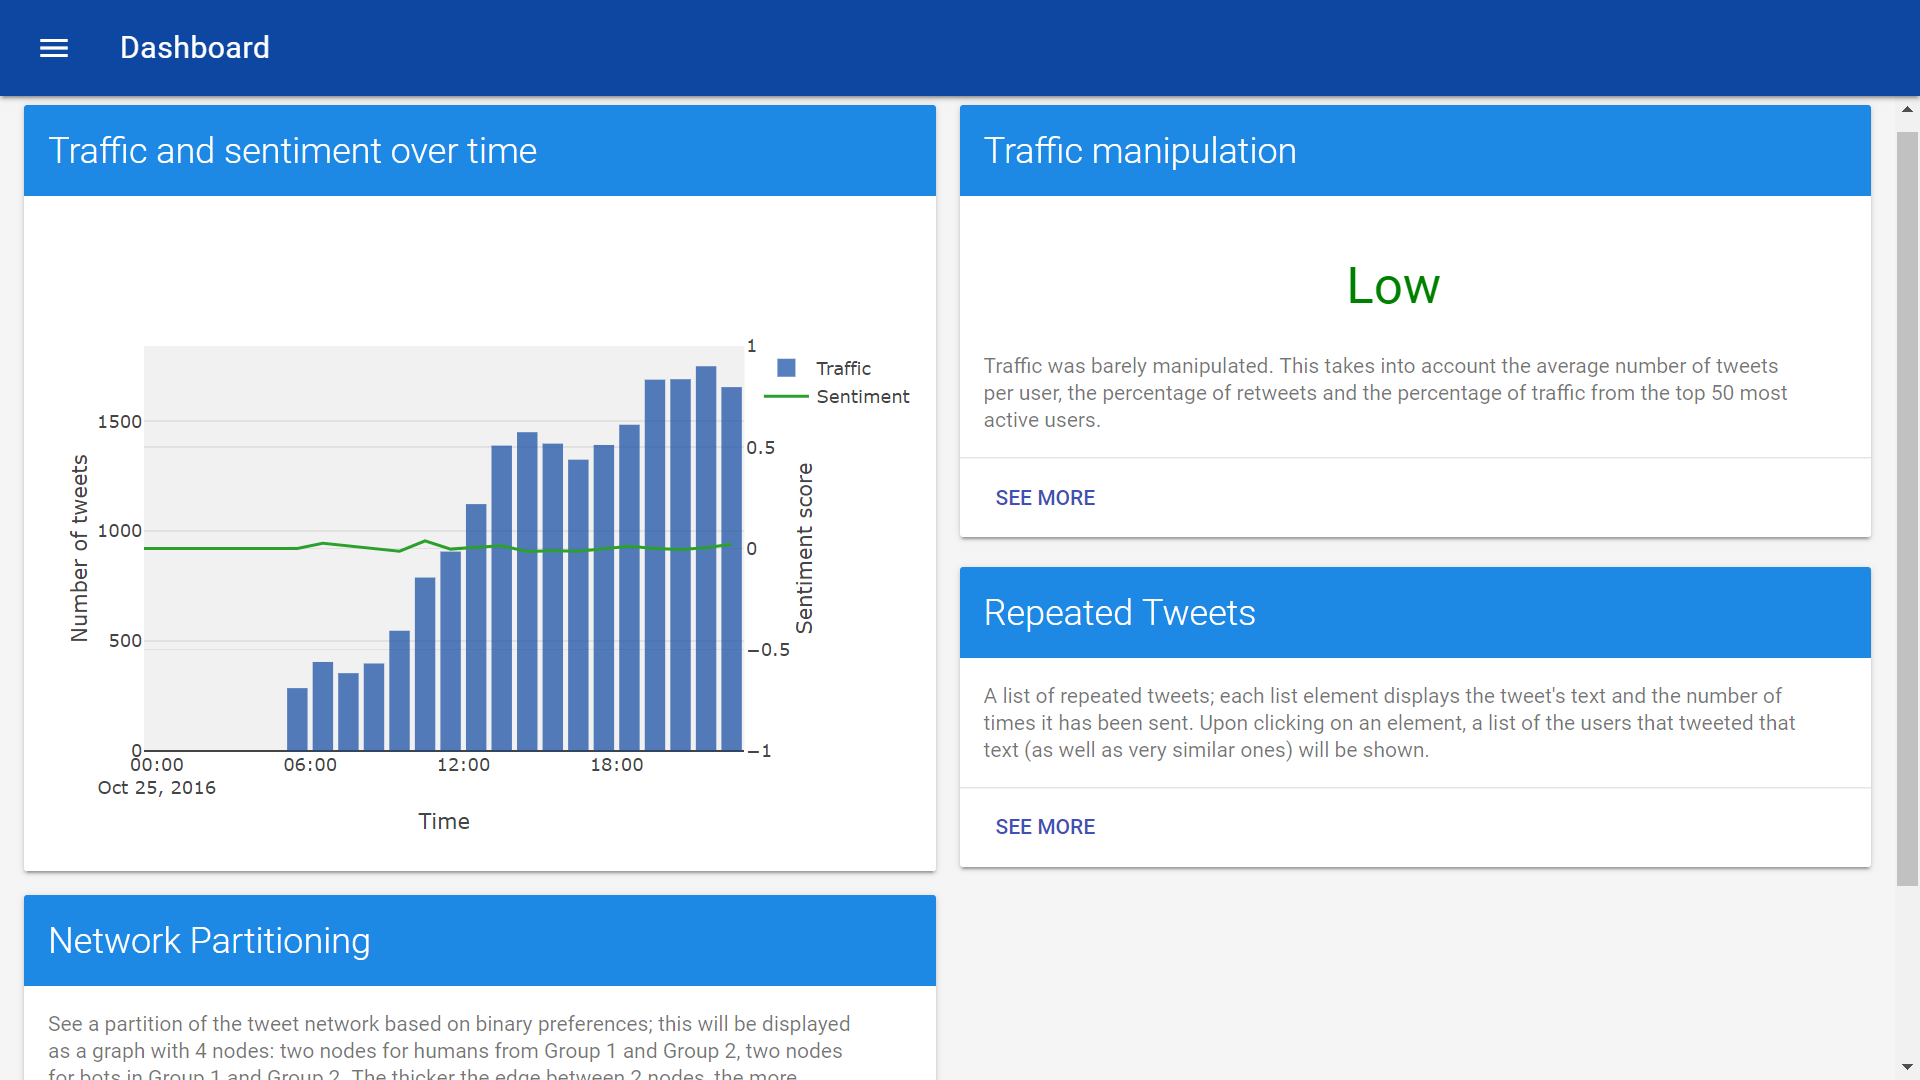1920x1080 pixels.
Task: Click the 12:00 time axis label
Action: pyautogui.click(x=463, y=765)
